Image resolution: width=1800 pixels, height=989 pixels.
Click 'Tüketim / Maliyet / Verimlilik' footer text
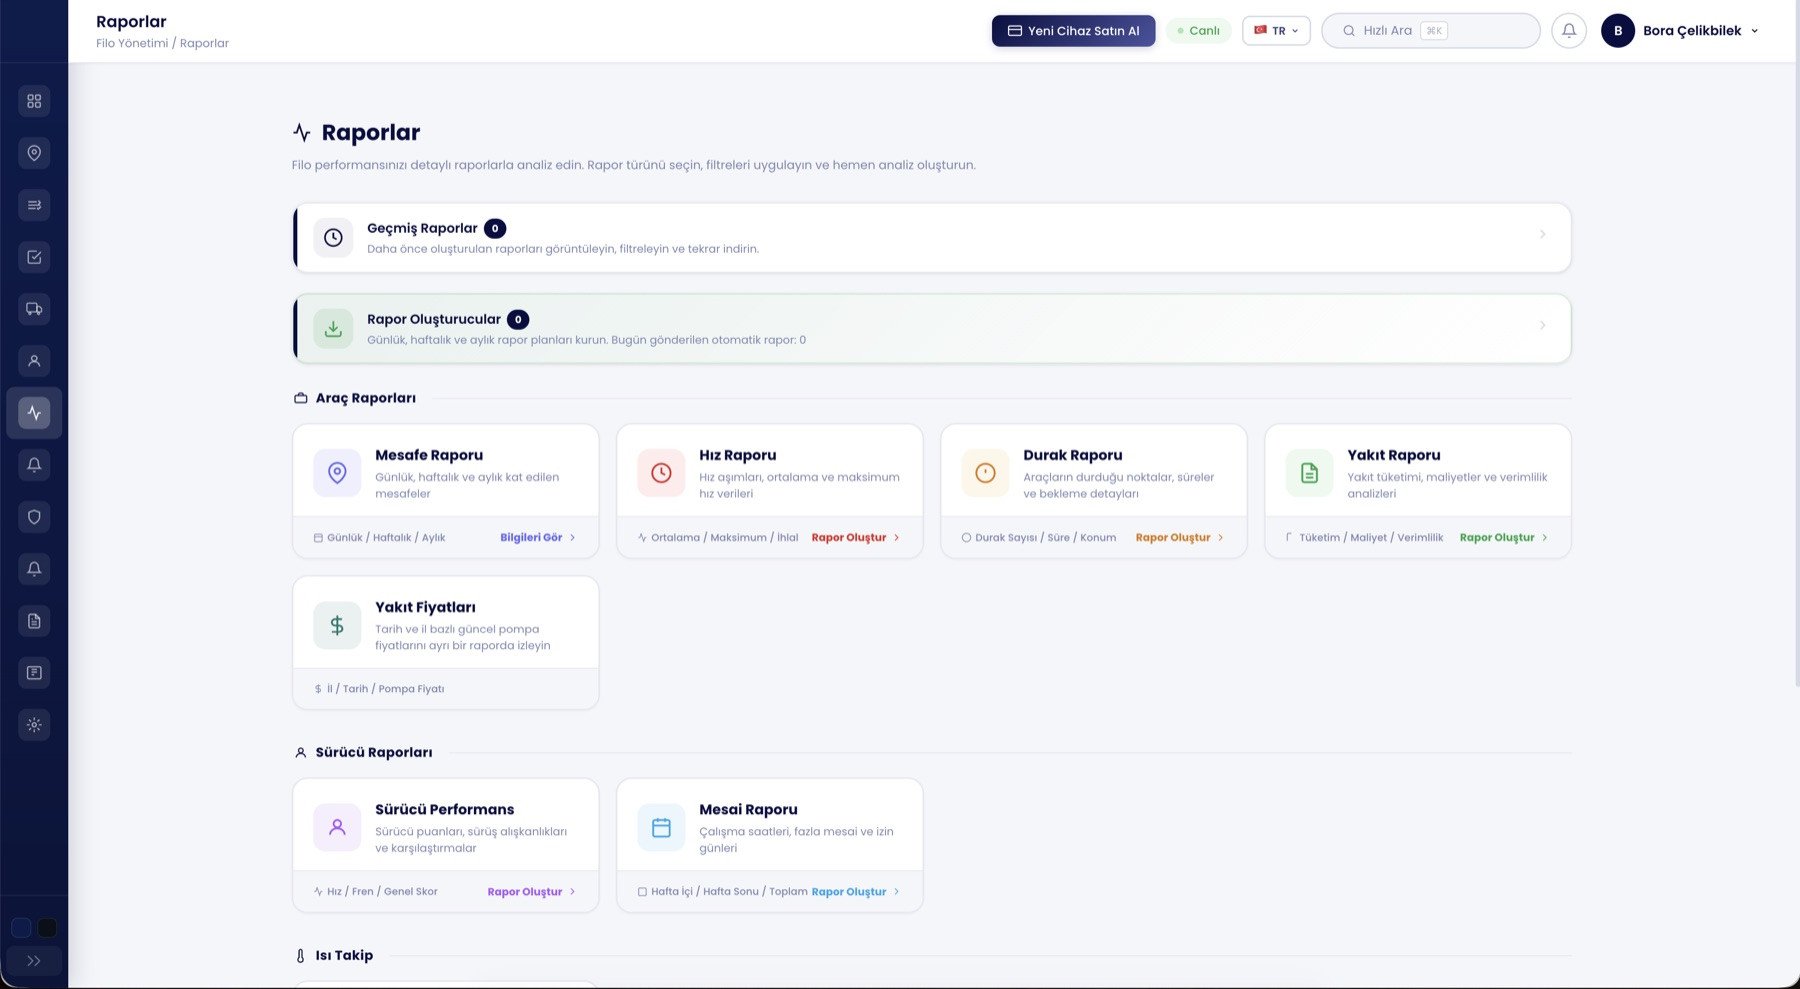pyautogui.click(x=1371, y=538)
